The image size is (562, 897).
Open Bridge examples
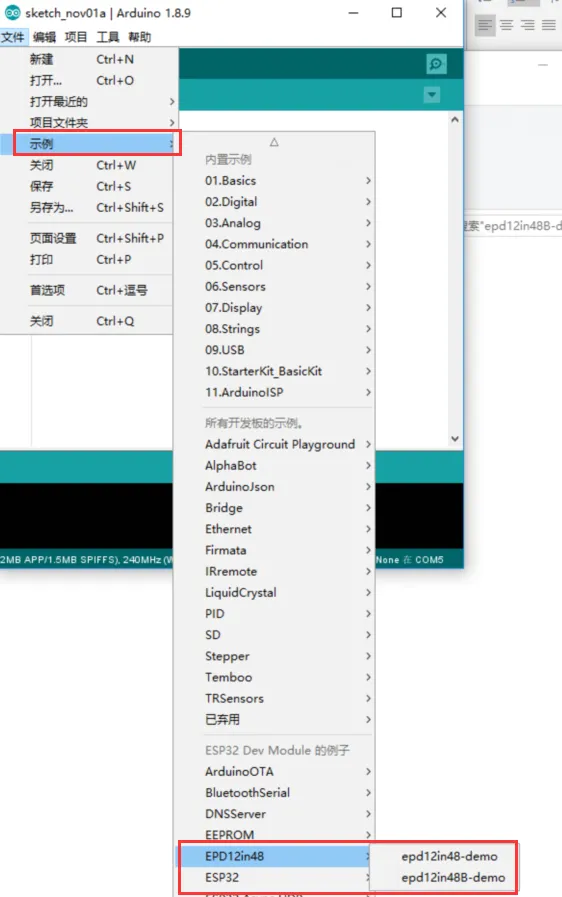(x=274, y=507)
